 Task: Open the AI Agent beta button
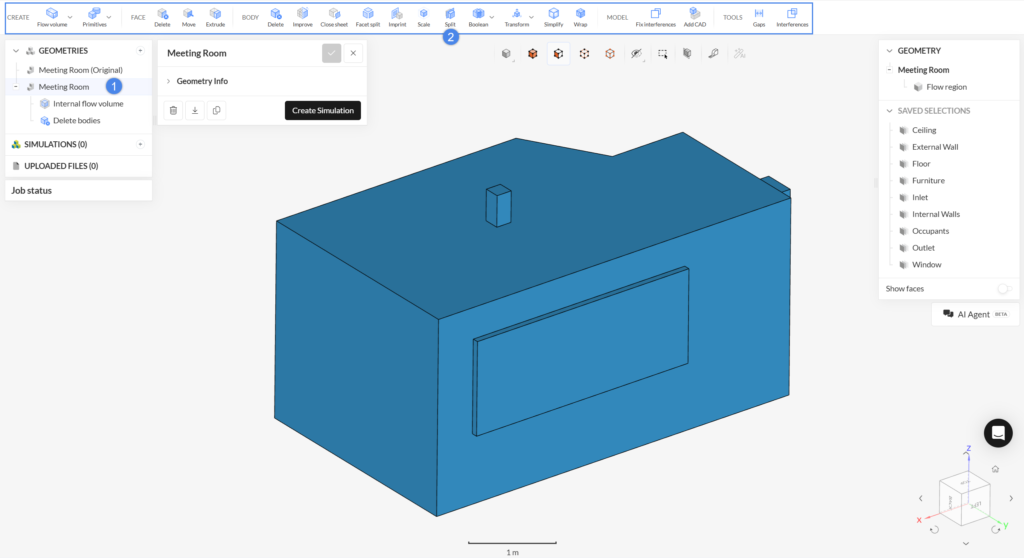point(975,314)
